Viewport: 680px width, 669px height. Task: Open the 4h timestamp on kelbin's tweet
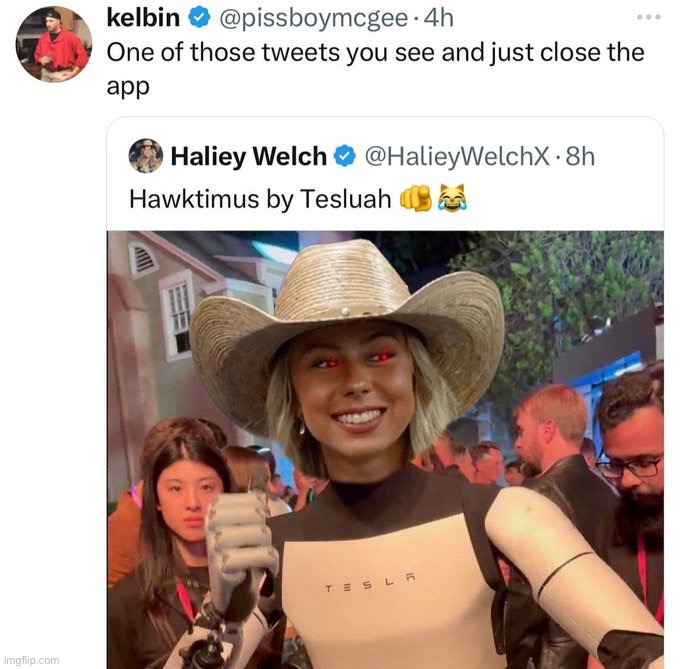coord(439,18)
